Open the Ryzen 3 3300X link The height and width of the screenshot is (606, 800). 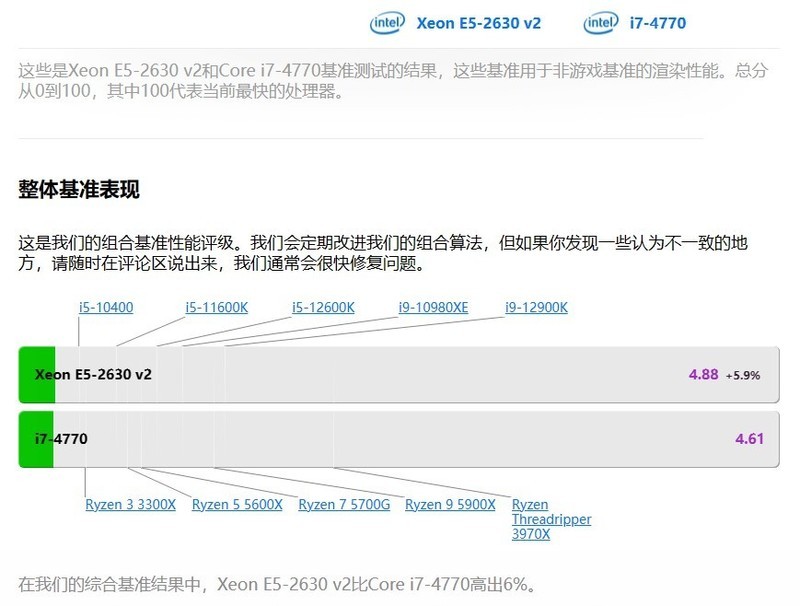(x=131, y=504)
